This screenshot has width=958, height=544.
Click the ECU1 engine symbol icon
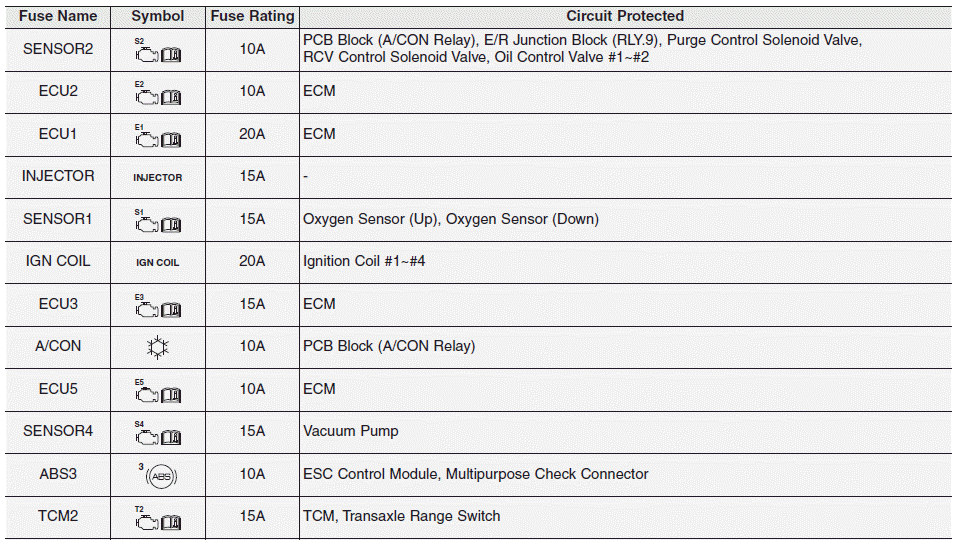click(x=158, y=139)
